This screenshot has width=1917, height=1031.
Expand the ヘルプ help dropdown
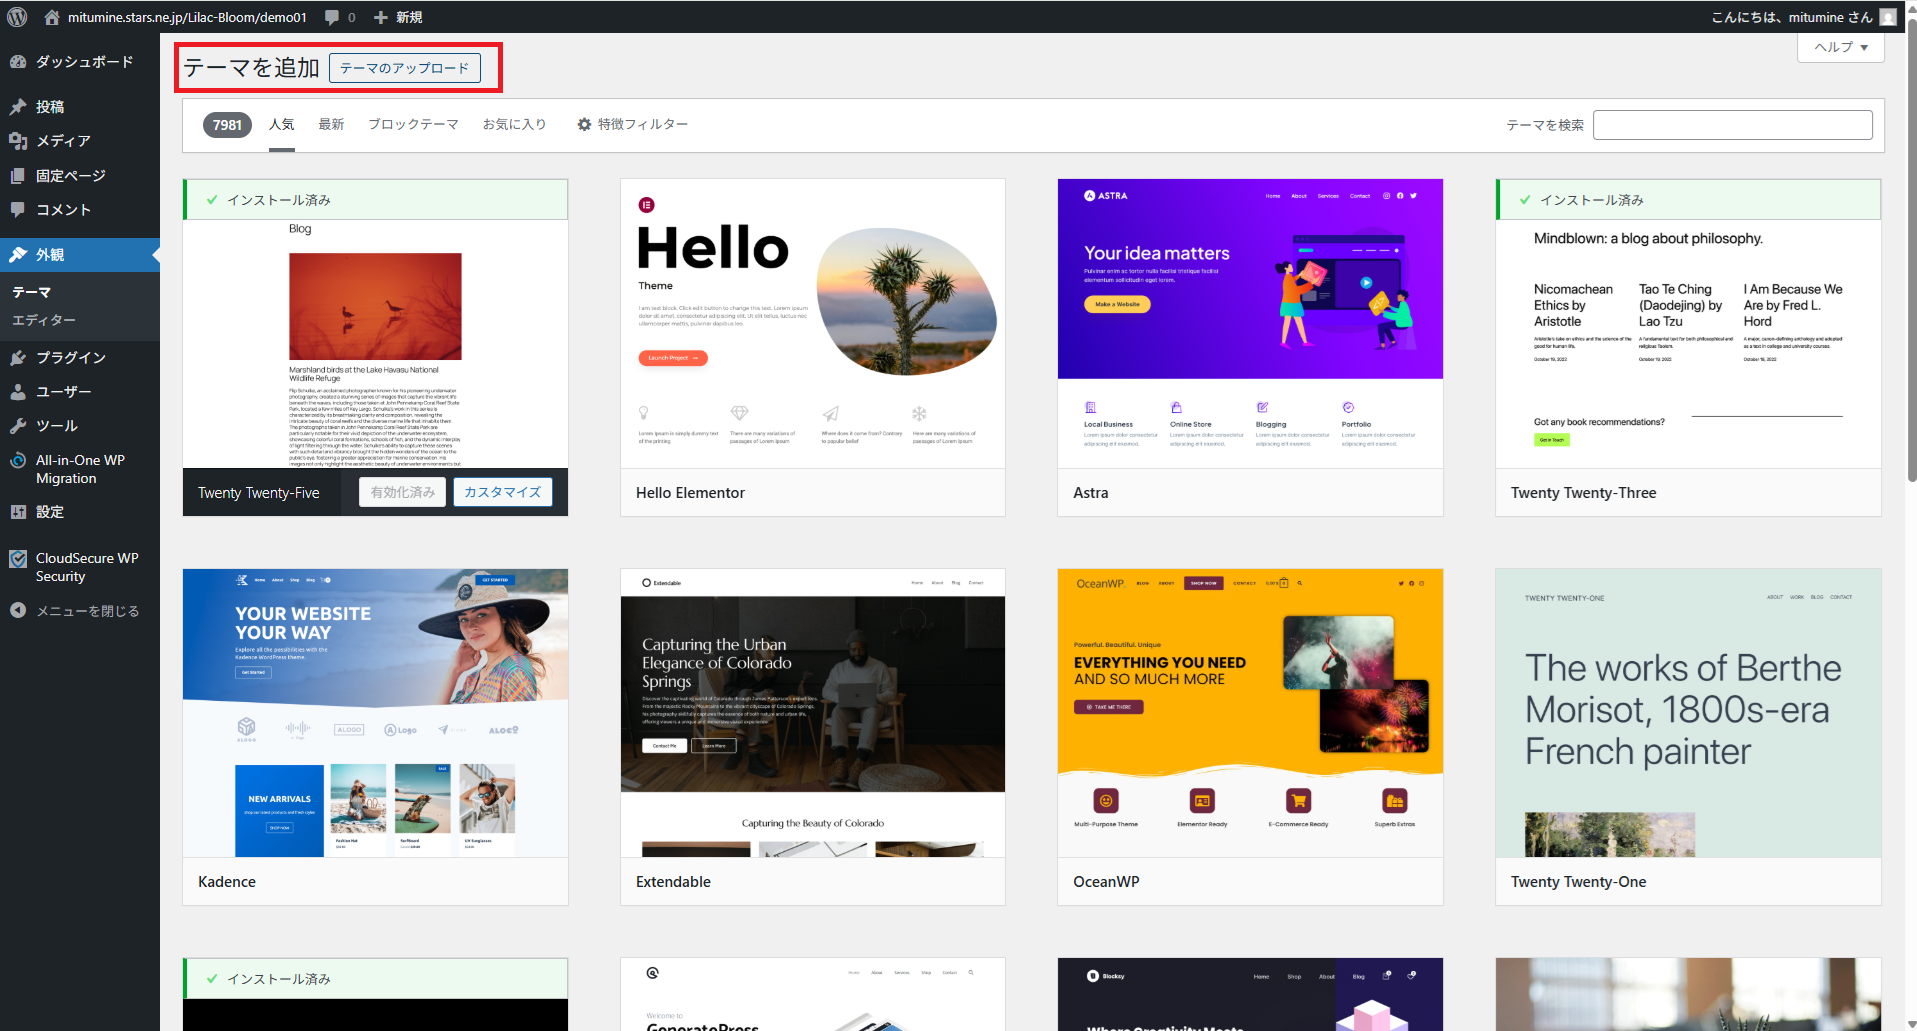1840,47
